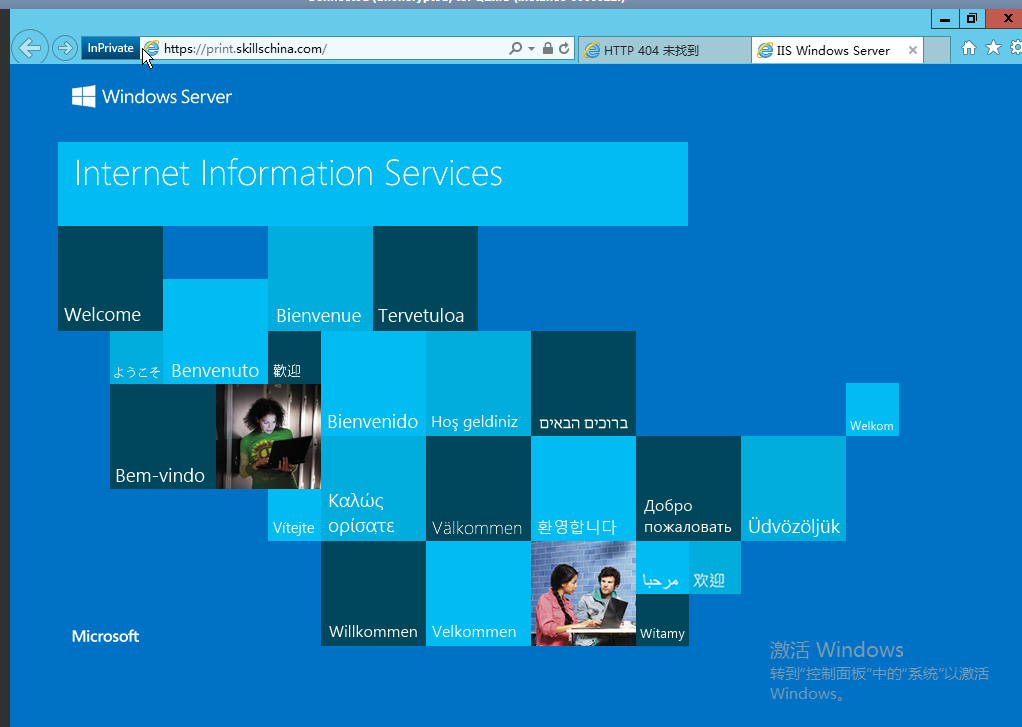
Task: Minimize the Internet Explorer window
Action: click(x=944, y=19)
